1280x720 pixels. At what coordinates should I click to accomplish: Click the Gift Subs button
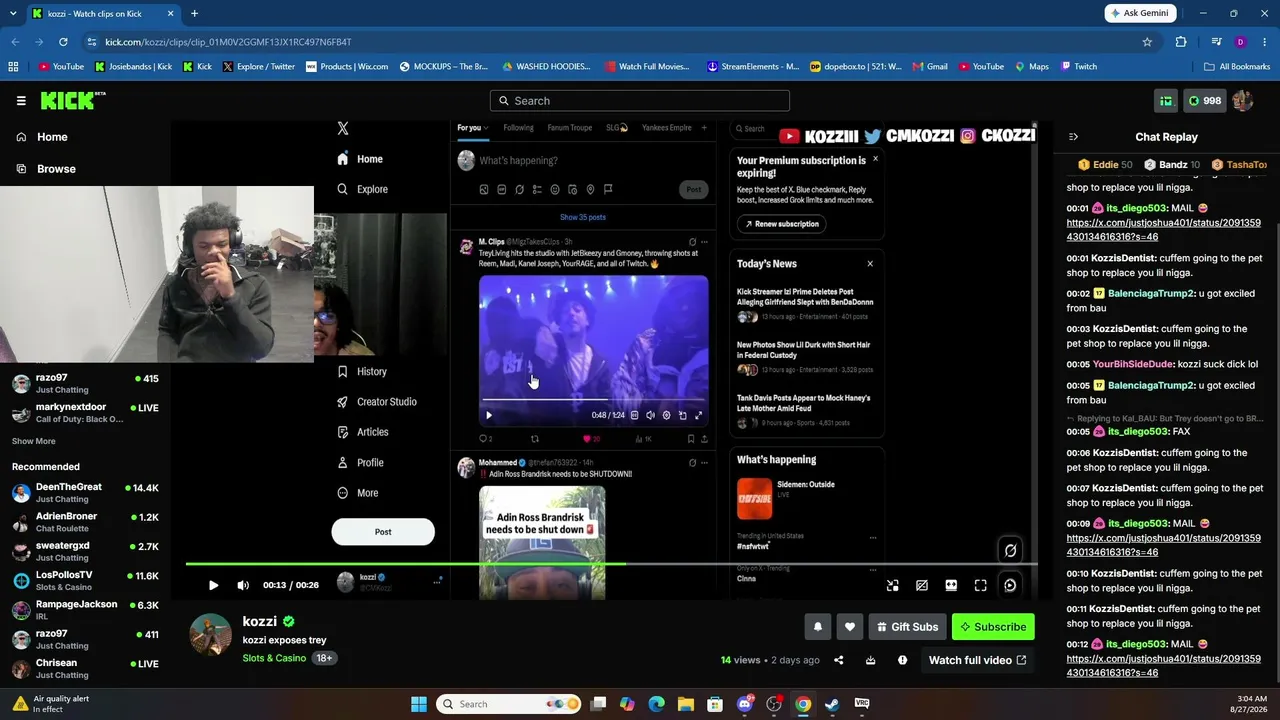908,627
